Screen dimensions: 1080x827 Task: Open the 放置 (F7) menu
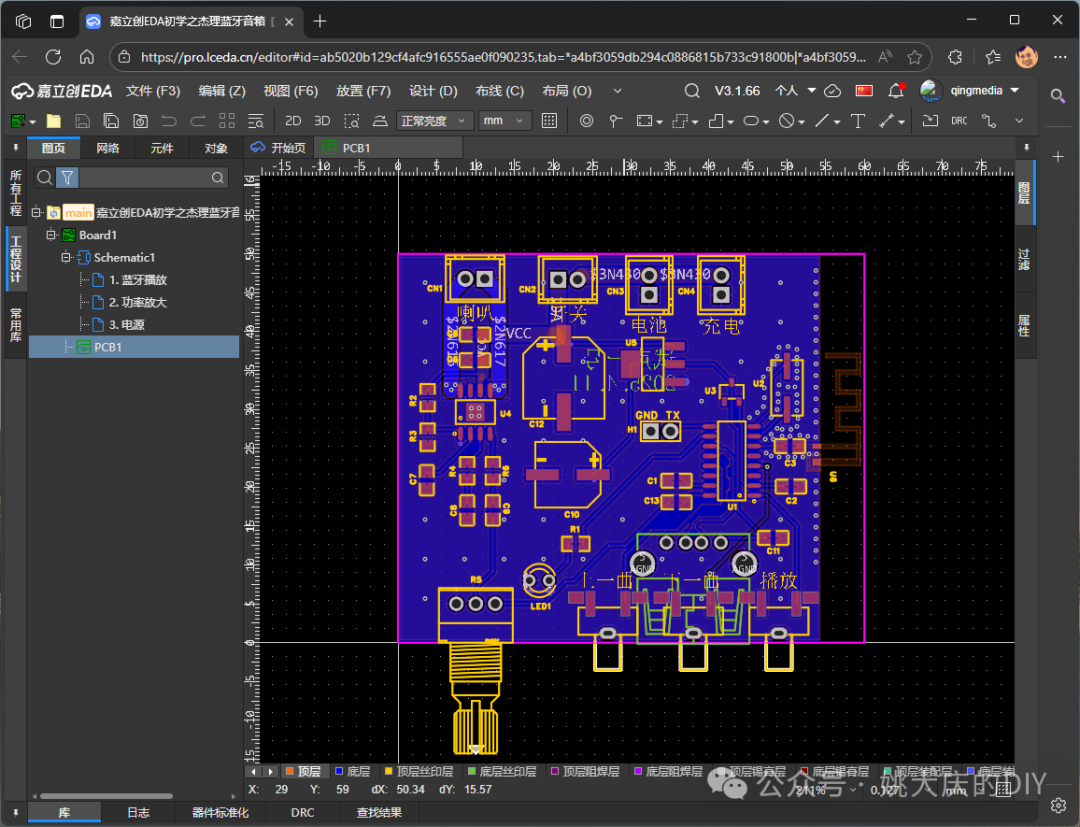coord(363,91)
